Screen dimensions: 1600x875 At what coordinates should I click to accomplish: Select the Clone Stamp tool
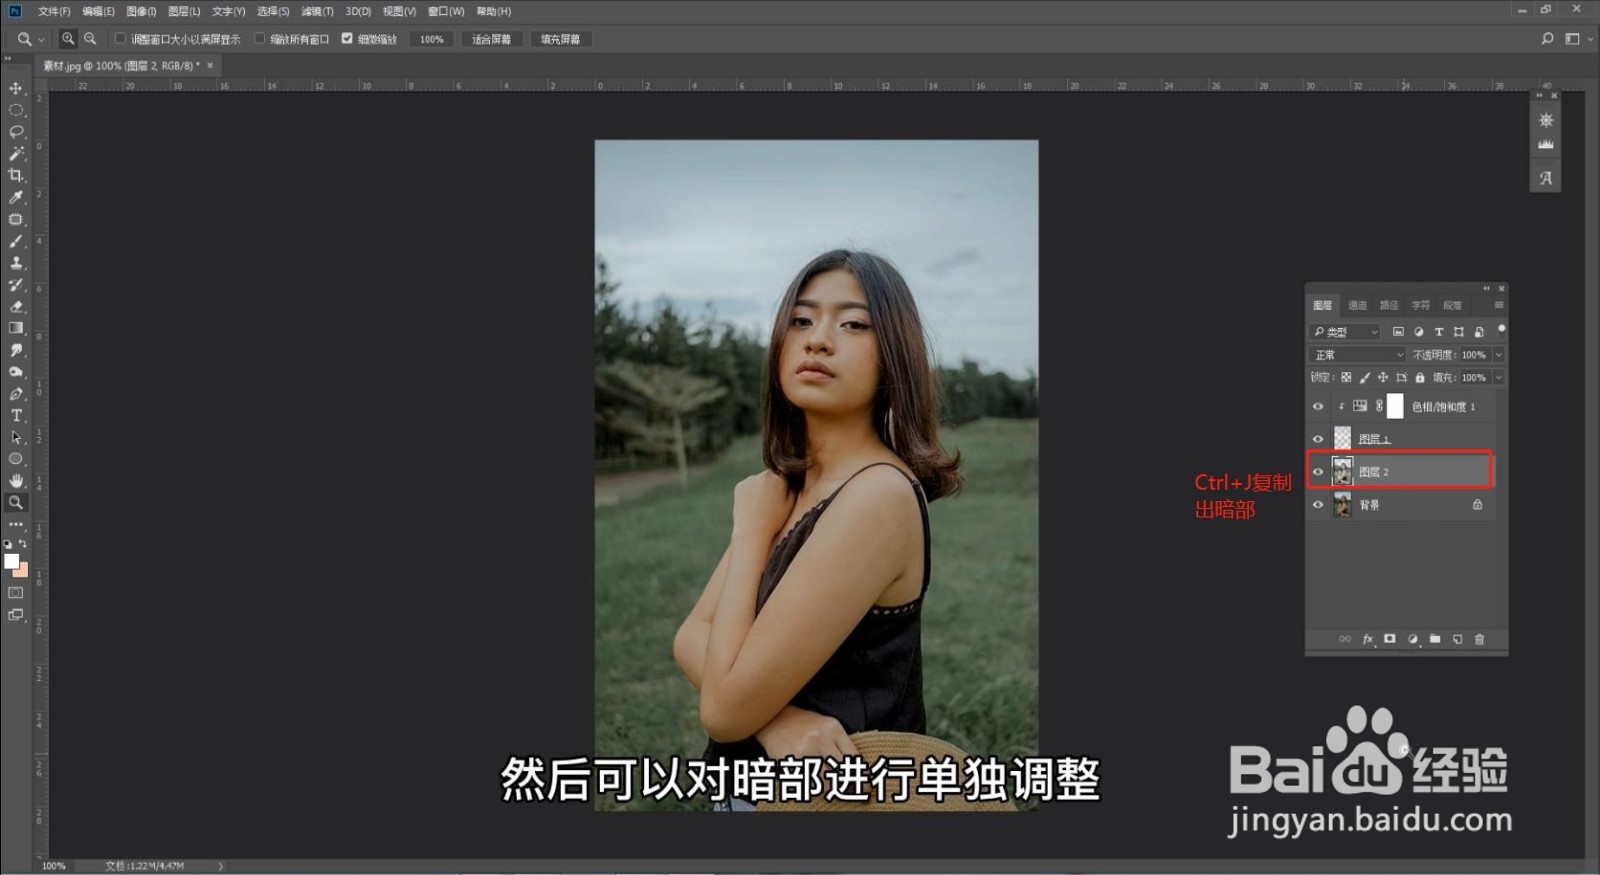point(16,263)
